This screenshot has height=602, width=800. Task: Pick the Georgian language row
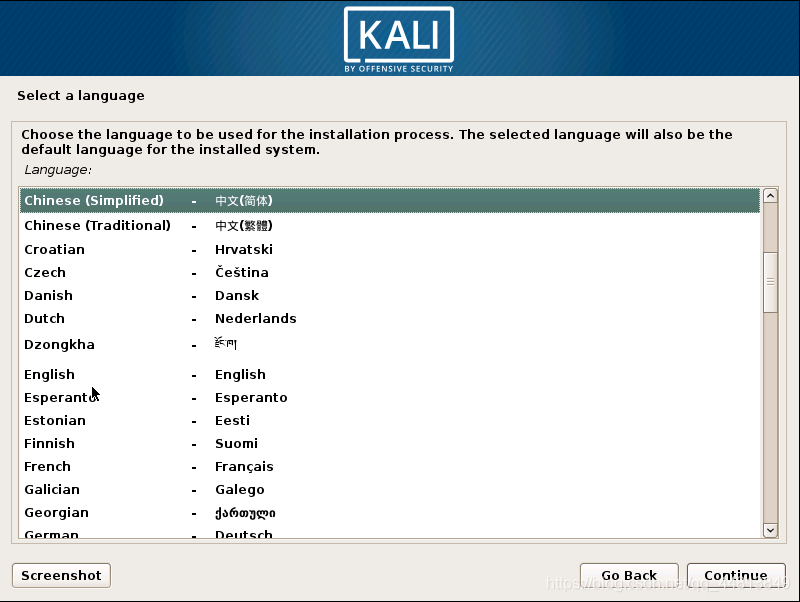point(390,512)
